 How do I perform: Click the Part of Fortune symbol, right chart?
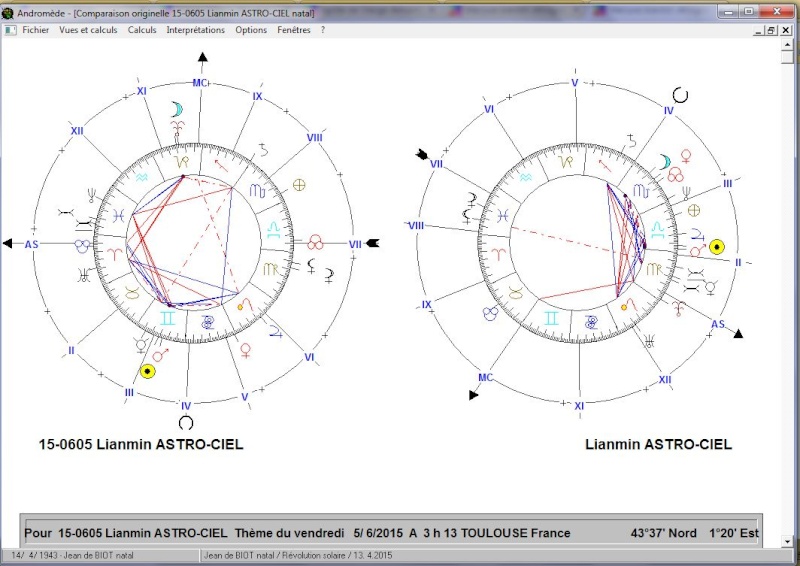pyautogui.click(x=694, y=210)
